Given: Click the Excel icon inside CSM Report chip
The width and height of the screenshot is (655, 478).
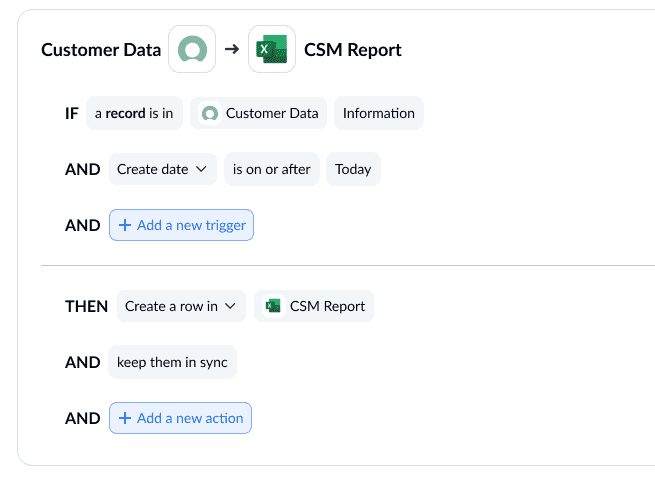Looking at the screenshot, I should (x=273, y=307).
